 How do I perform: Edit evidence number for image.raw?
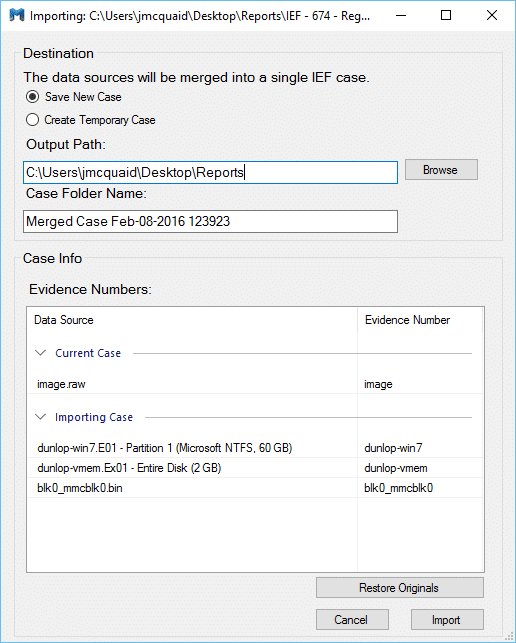[420, 384]
